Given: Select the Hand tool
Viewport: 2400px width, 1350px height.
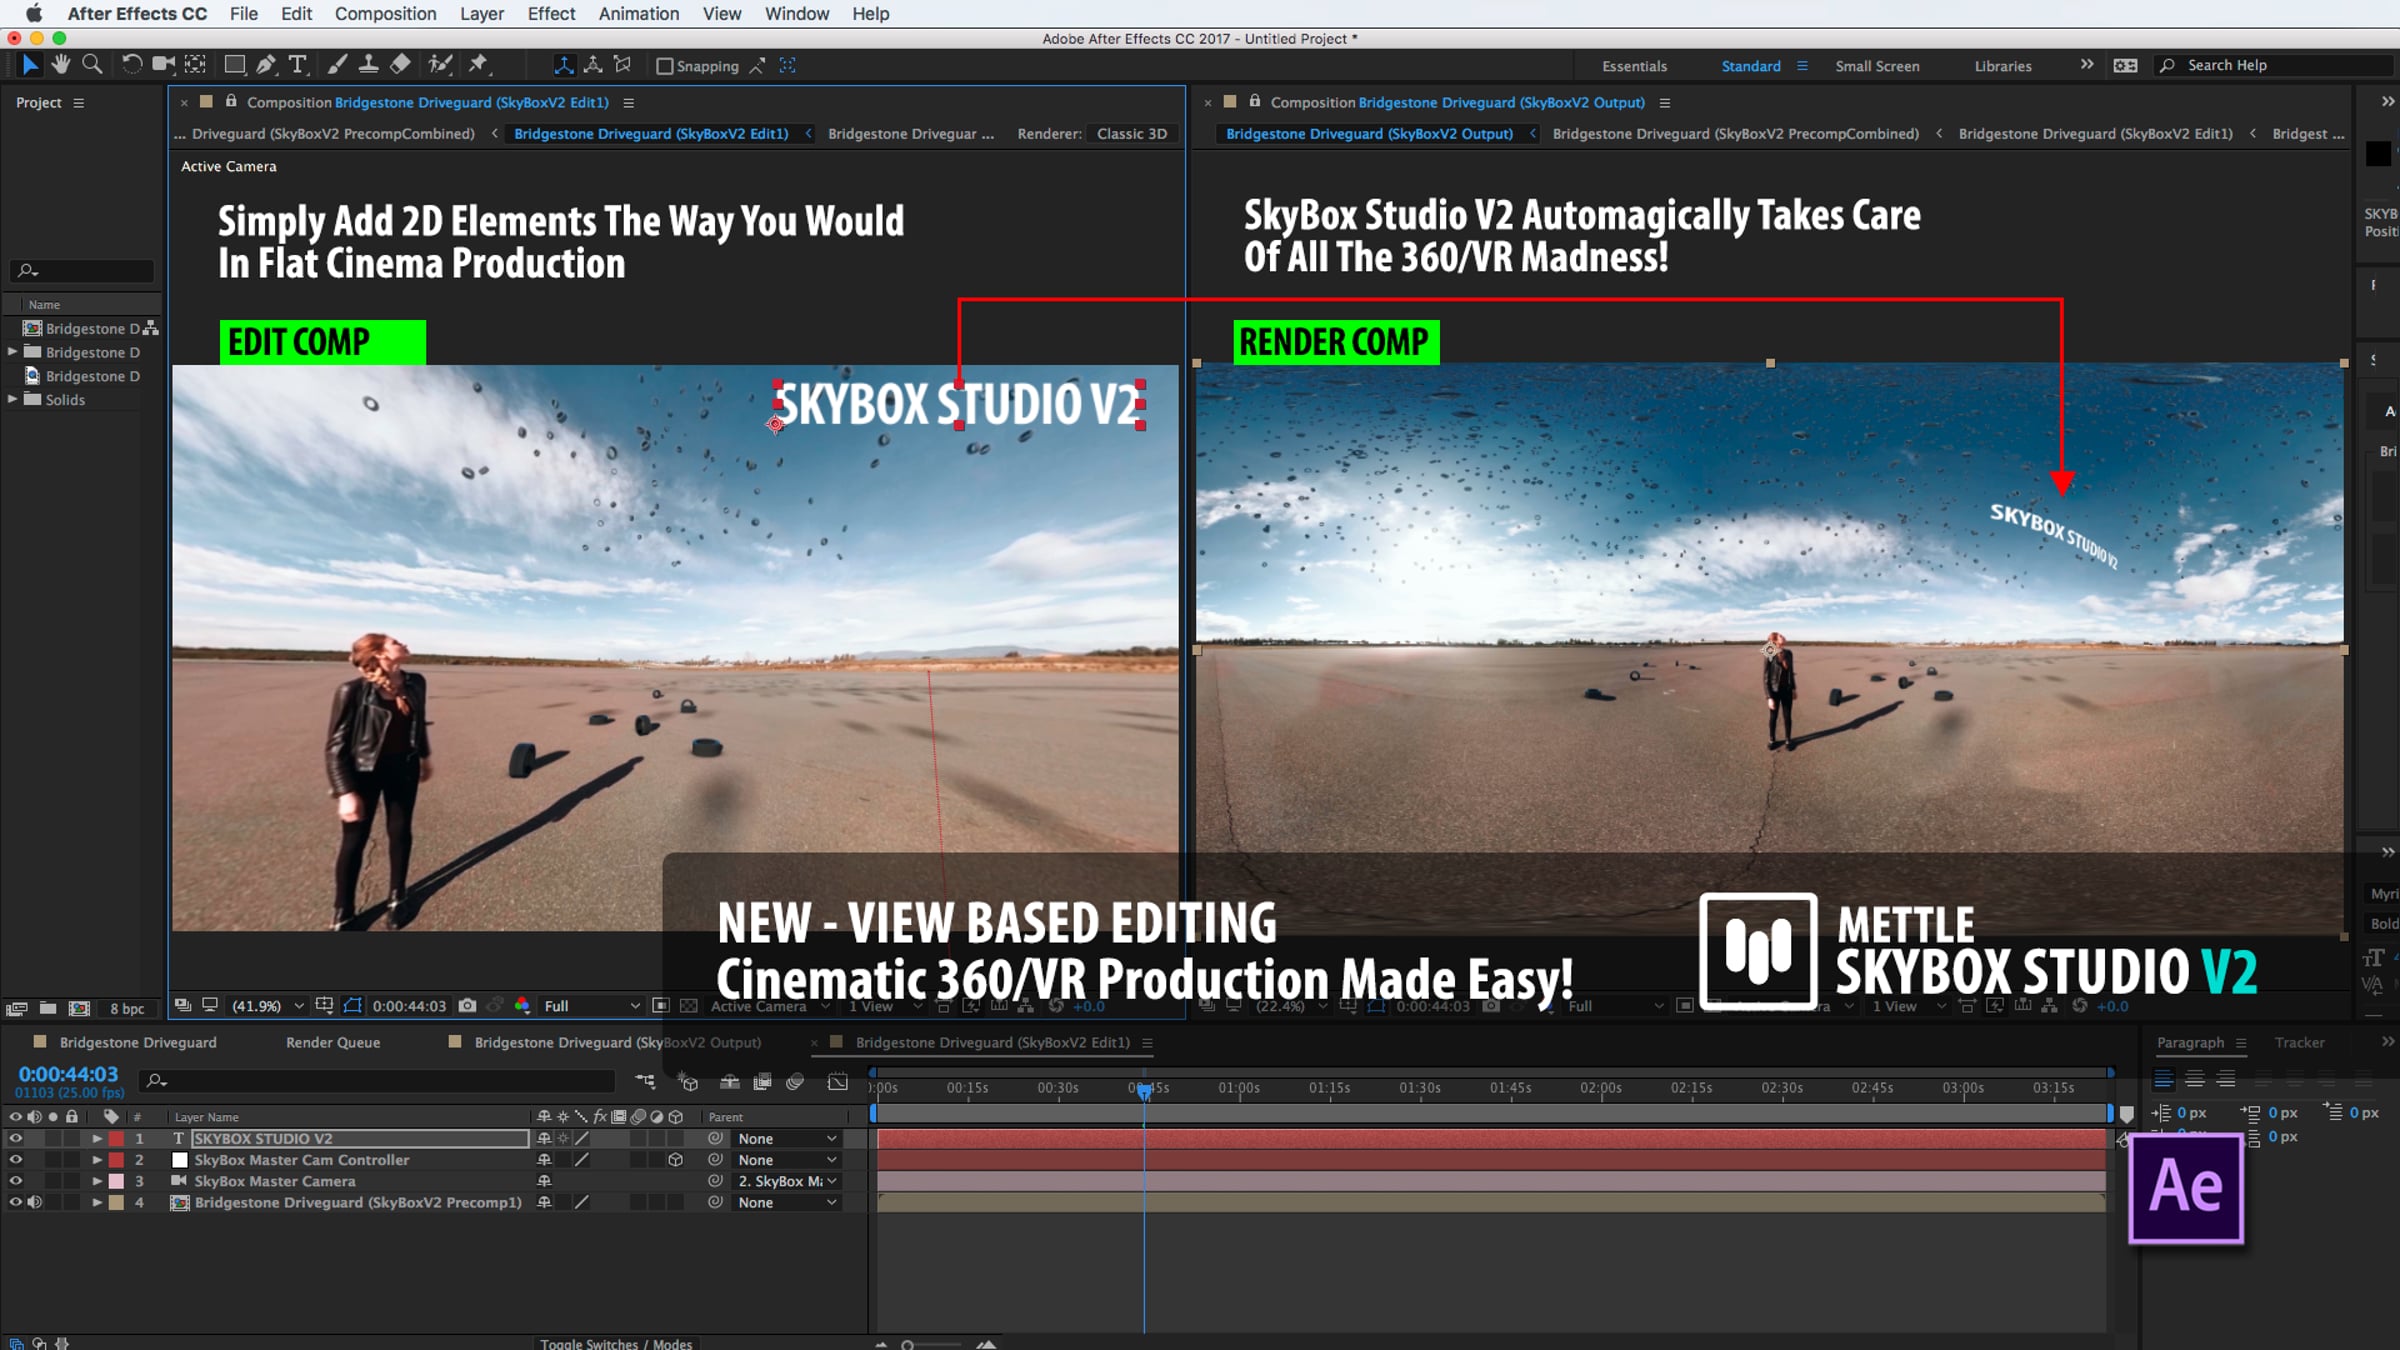Looking at the screenshot, I should point(60,65).
